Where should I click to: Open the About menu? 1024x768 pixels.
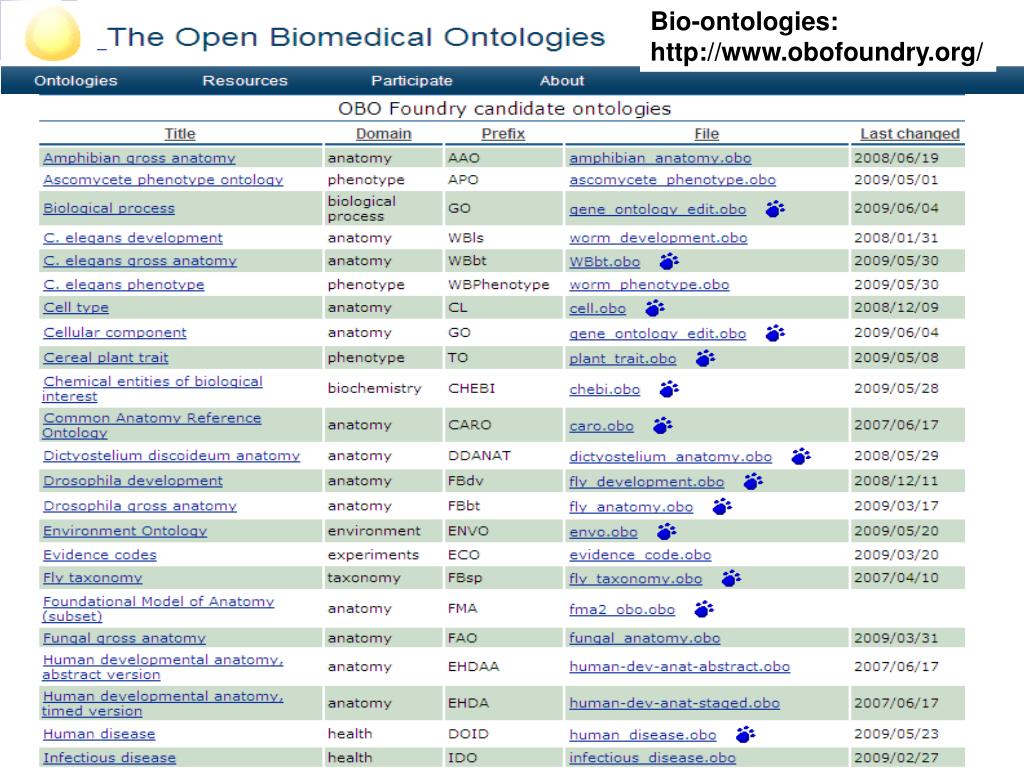click(x=562, y=80)
